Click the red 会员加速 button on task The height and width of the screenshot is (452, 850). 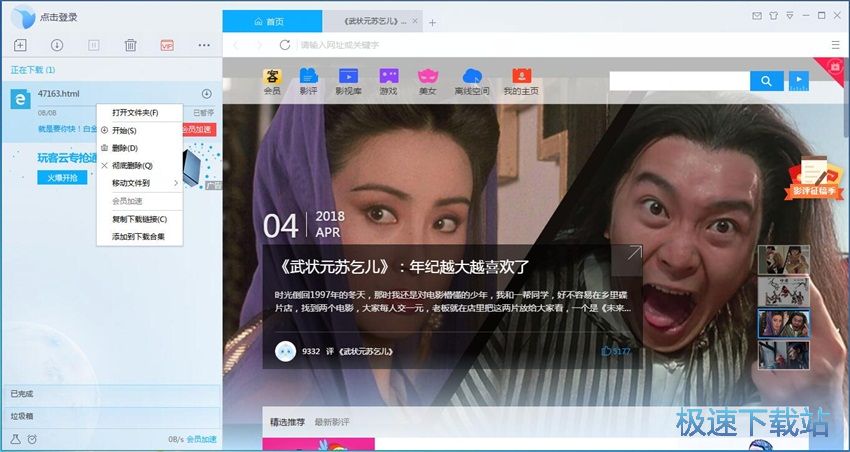(199, 130)
